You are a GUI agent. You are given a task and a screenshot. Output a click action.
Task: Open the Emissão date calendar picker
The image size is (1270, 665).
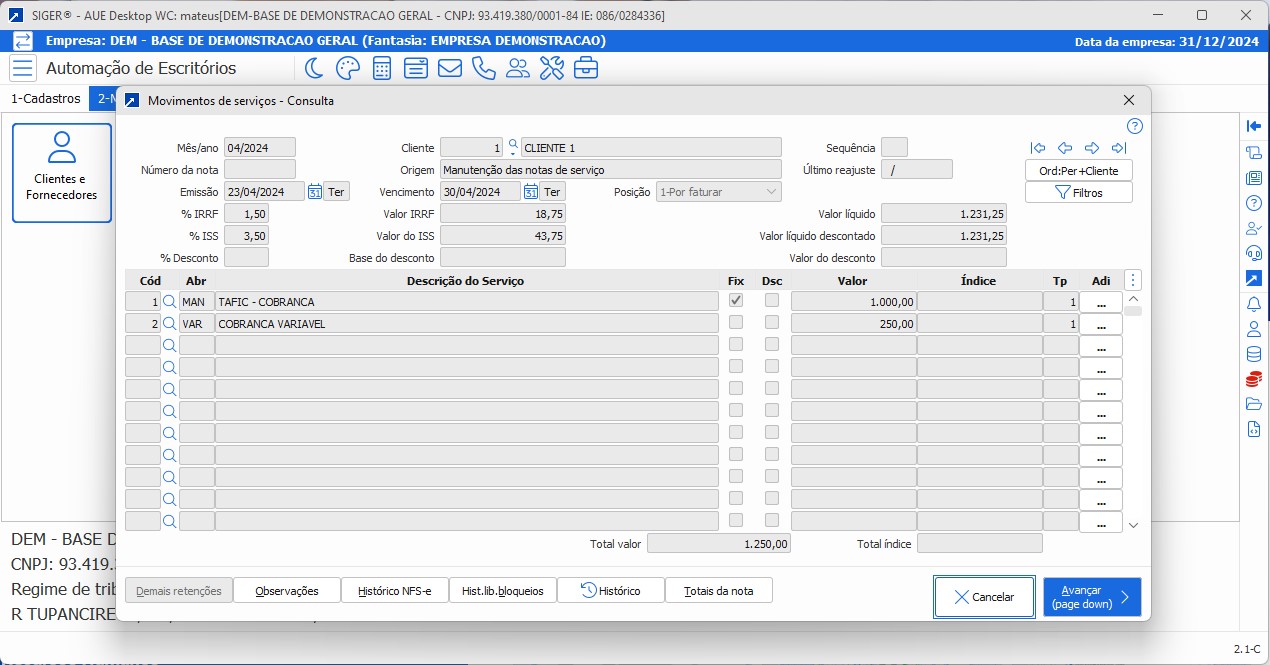pyautogui.click(x=314, y=192)
